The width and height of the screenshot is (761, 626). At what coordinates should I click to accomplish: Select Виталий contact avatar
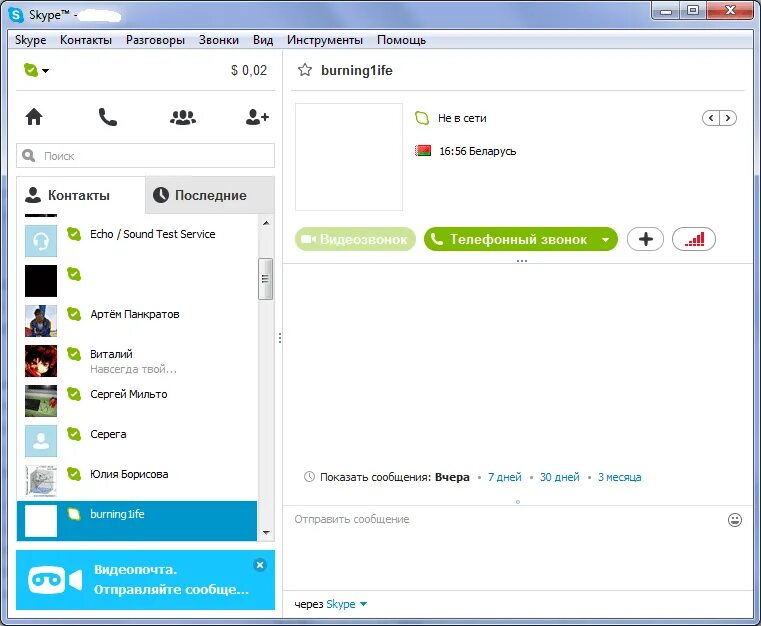coord(41,361)
